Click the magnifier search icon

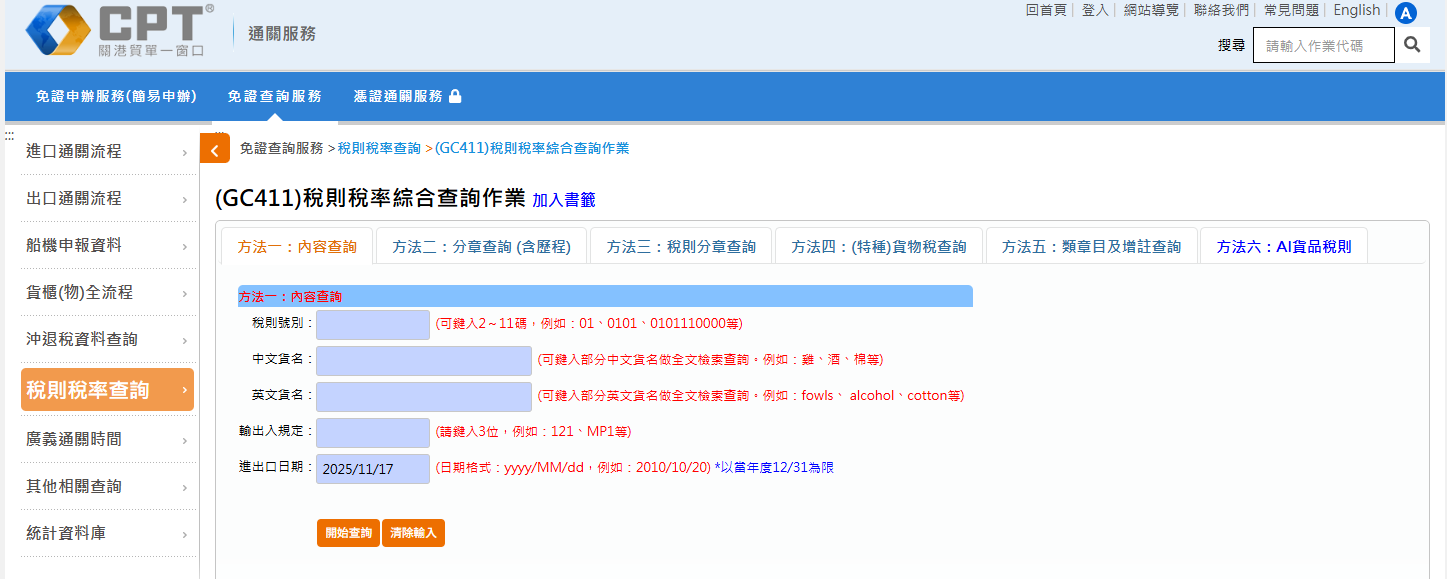pos(1412,45)
